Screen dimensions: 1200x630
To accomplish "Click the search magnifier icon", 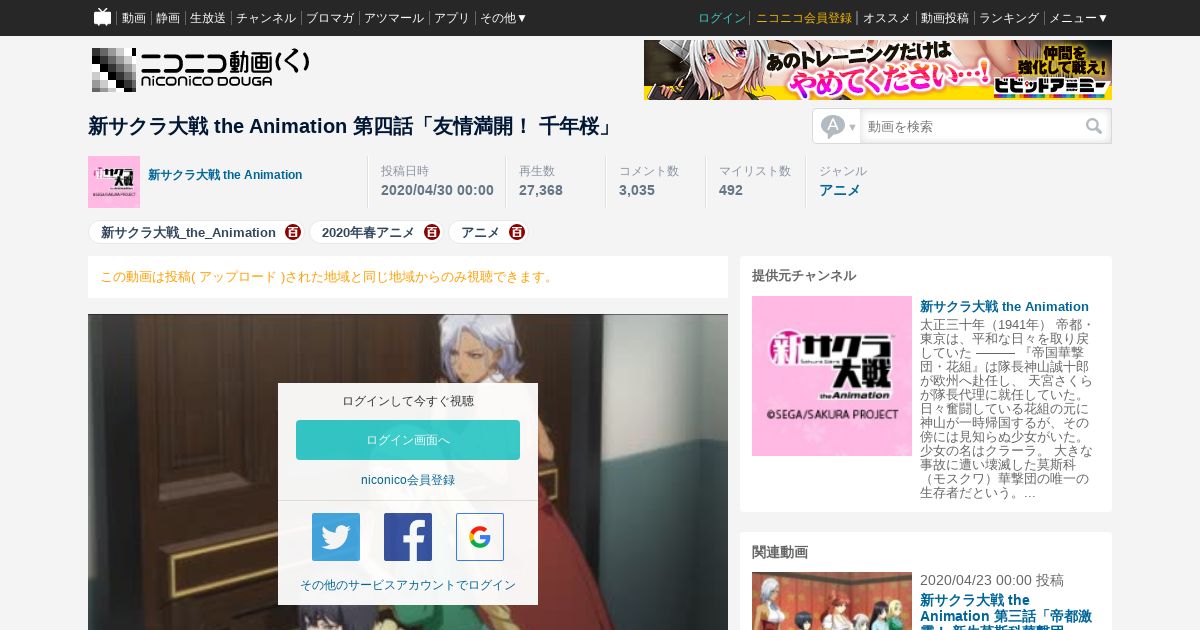I will pos(1094,126).
